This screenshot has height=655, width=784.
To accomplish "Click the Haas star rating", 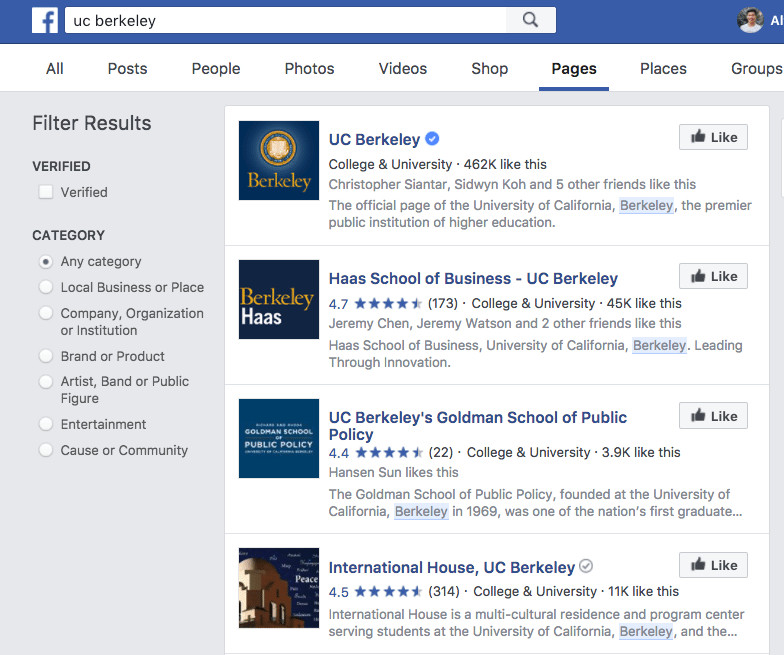I will (388, 304).
